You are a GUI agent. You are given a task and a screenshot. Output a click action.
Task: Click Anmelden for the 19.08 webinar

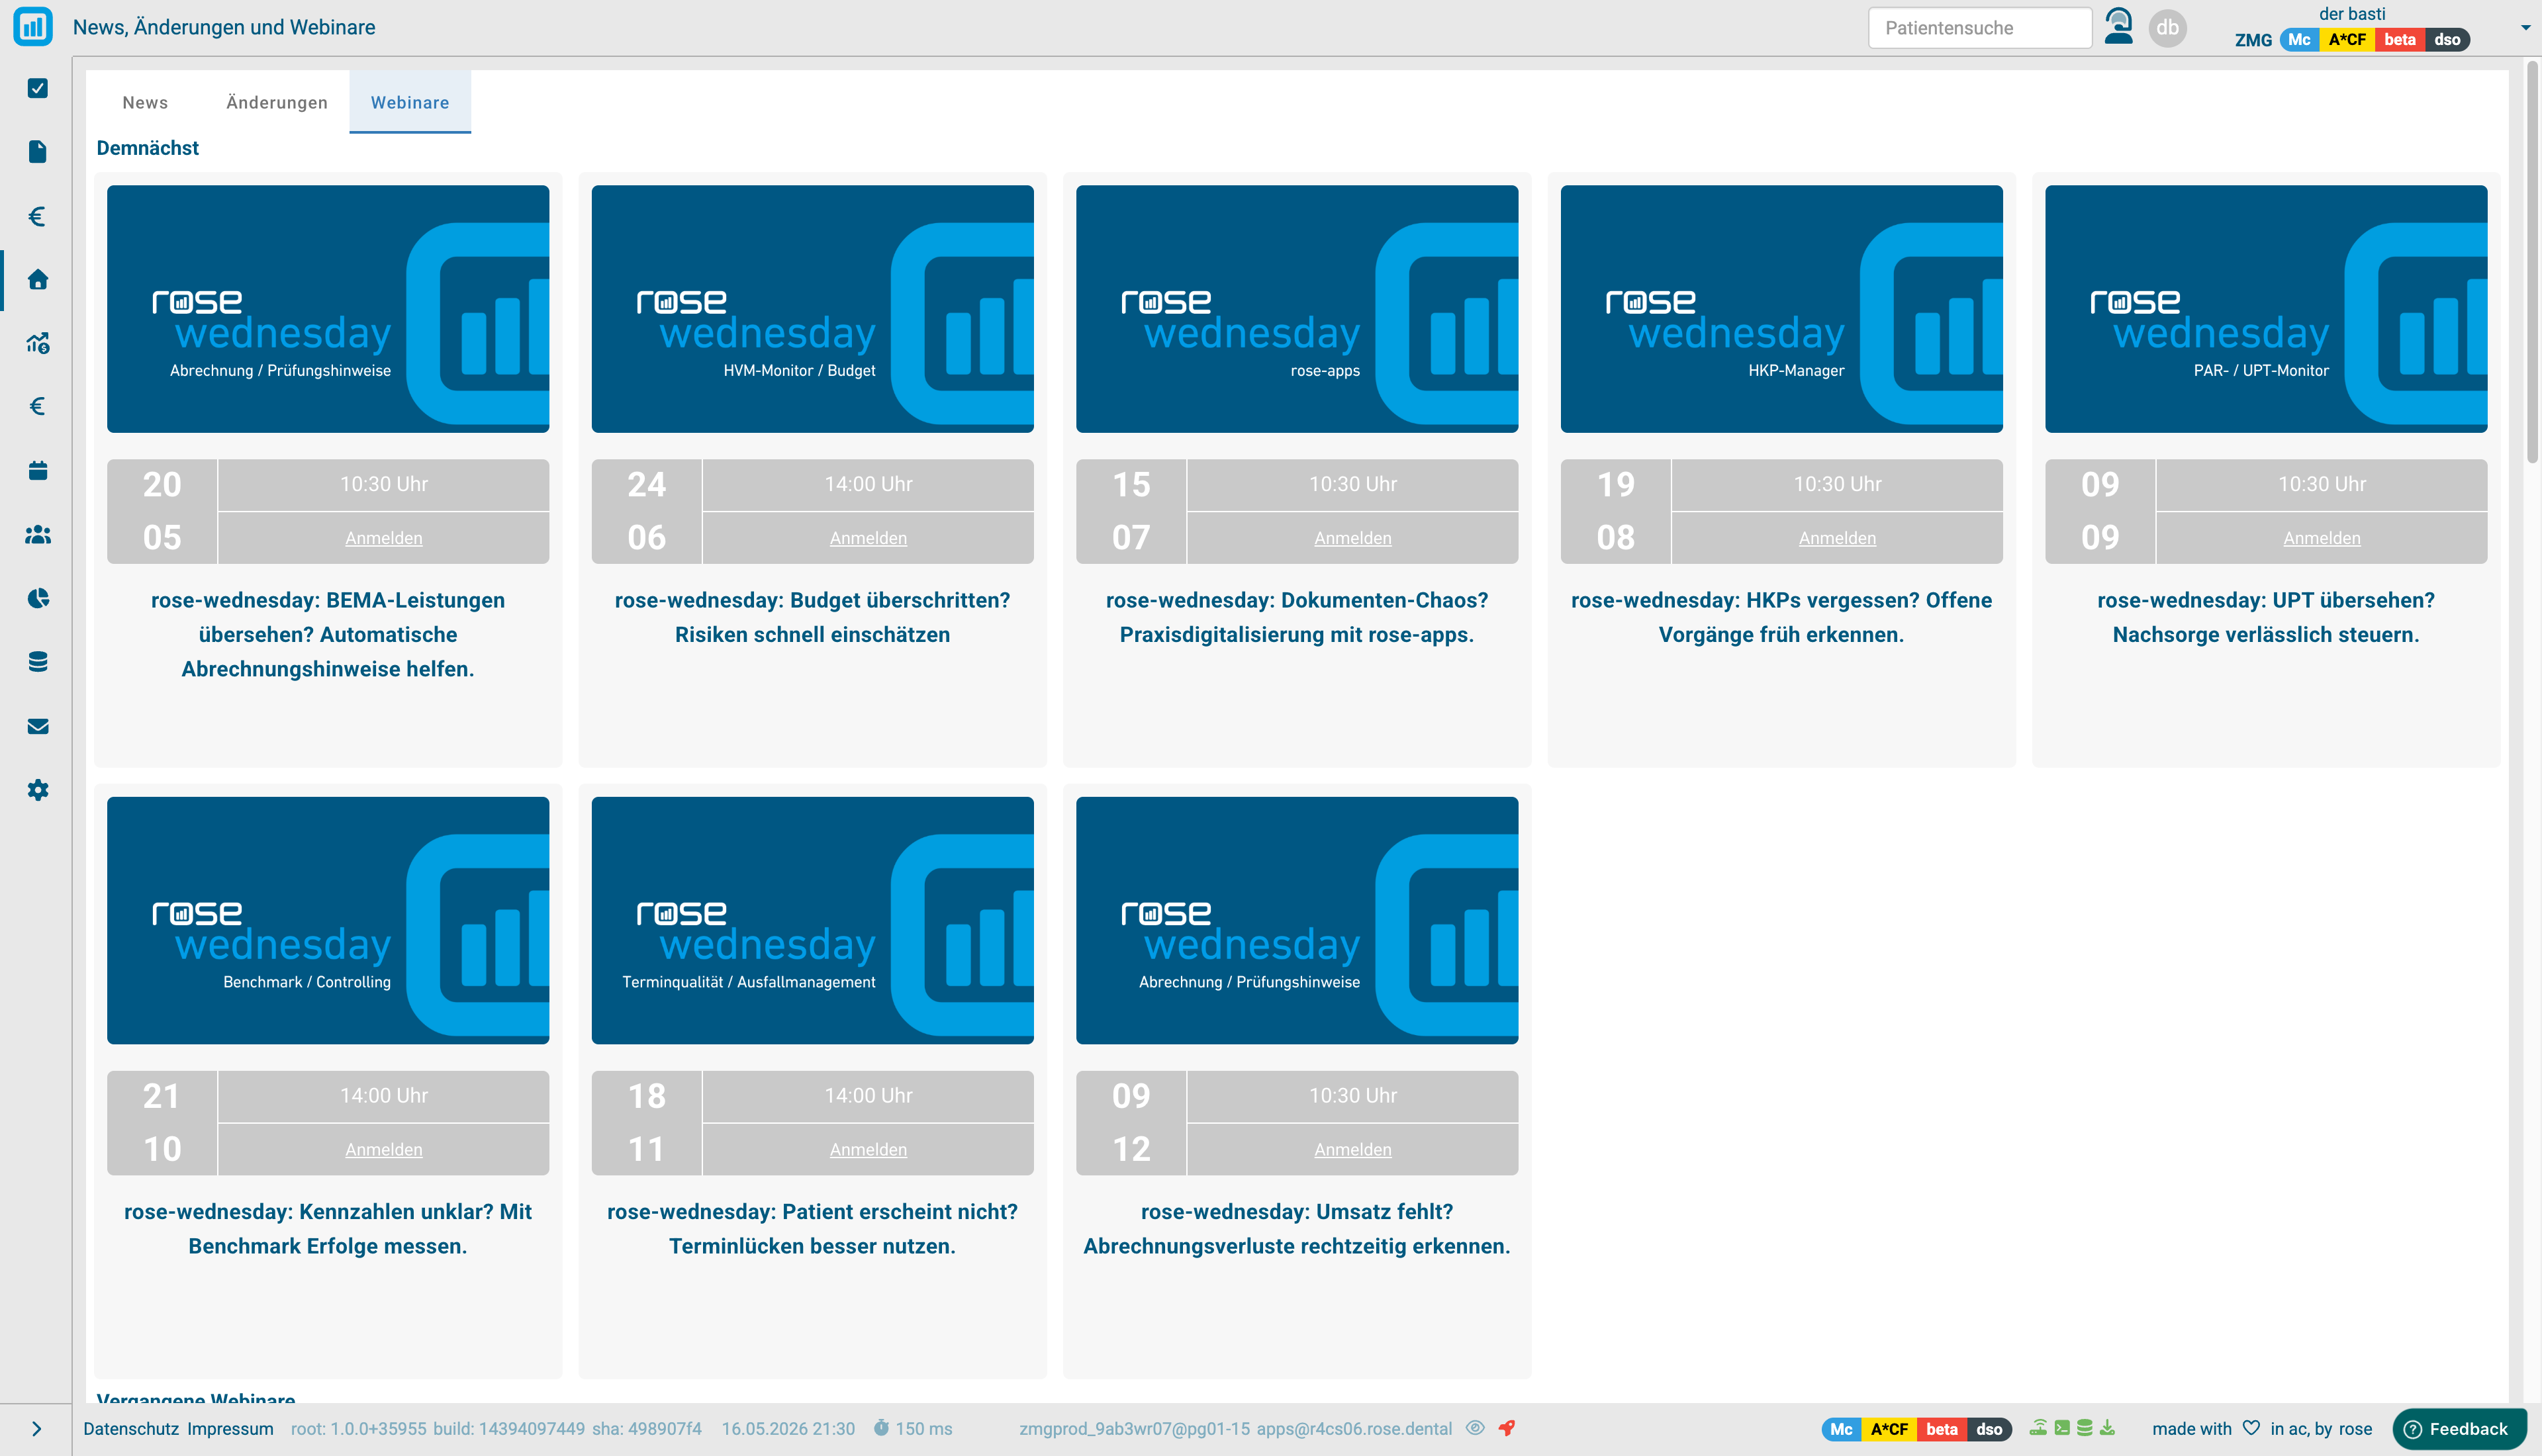point(1837,538)
